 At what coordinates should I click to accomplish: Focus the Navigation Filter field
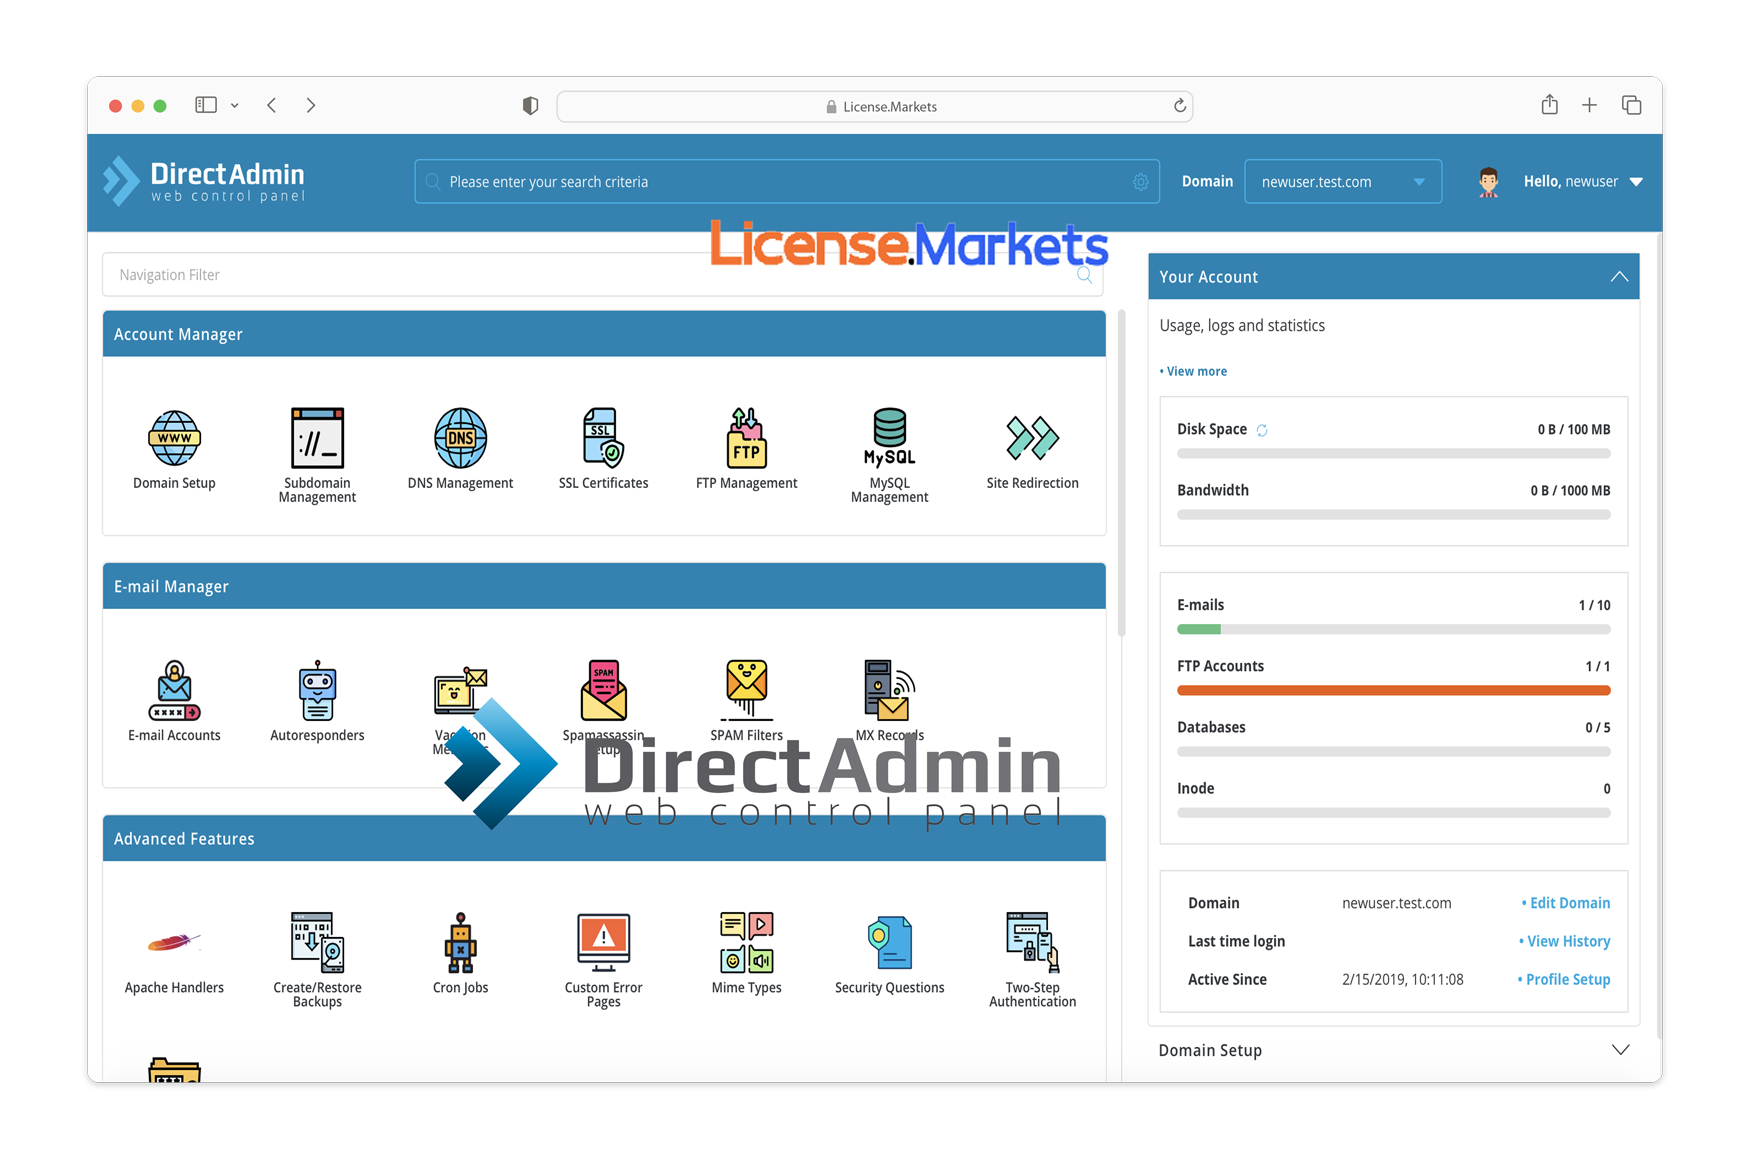[x=602, y=275]
